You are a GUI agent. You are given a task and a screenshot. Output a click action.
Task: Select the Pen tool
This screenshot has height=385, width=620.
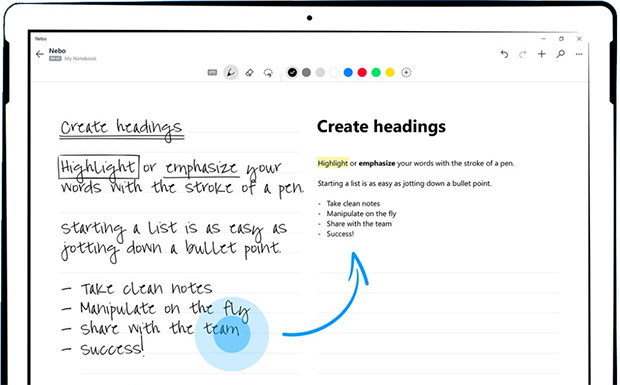click(x=231, y=72)
